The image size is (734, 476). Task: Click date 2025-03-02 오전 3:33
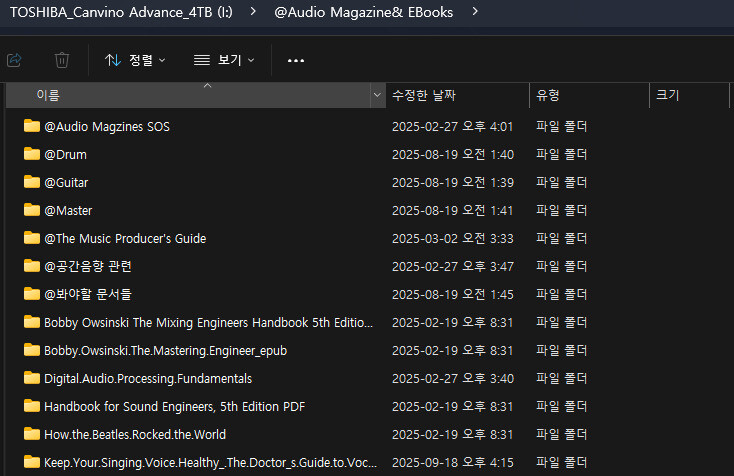(x=453, y=239)
